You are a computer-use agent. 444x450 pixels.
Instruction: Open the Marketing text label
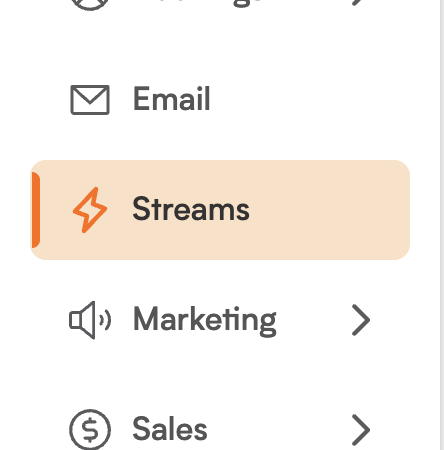(x=205, y=321)
